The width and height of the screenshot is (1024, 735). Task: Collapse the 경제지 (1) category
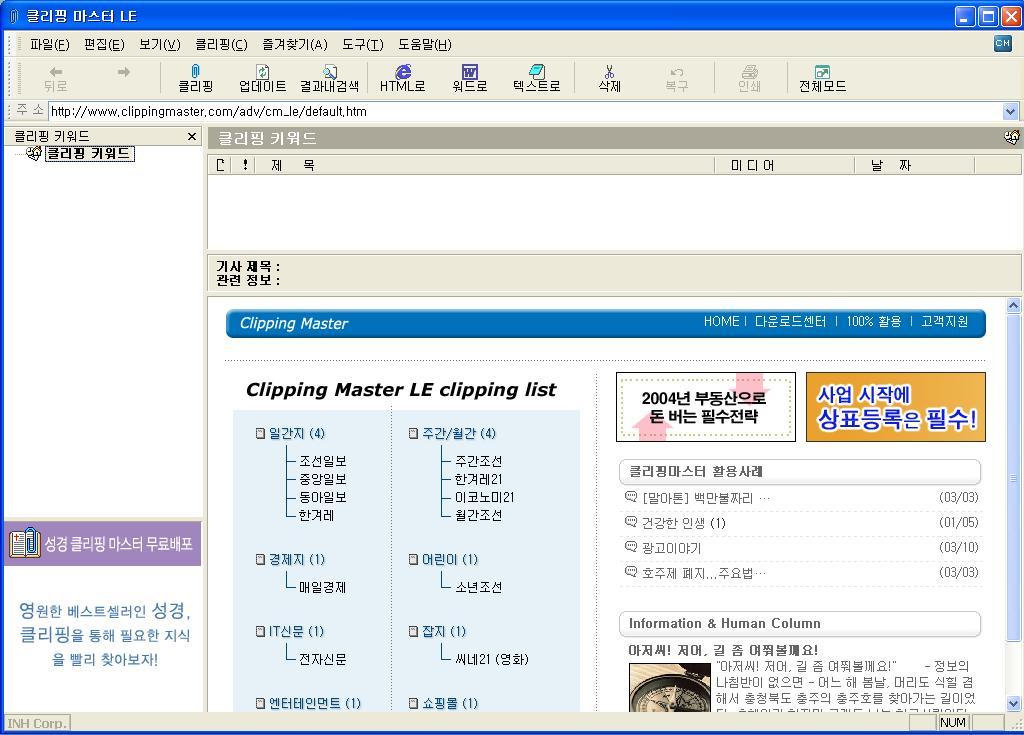261,560
